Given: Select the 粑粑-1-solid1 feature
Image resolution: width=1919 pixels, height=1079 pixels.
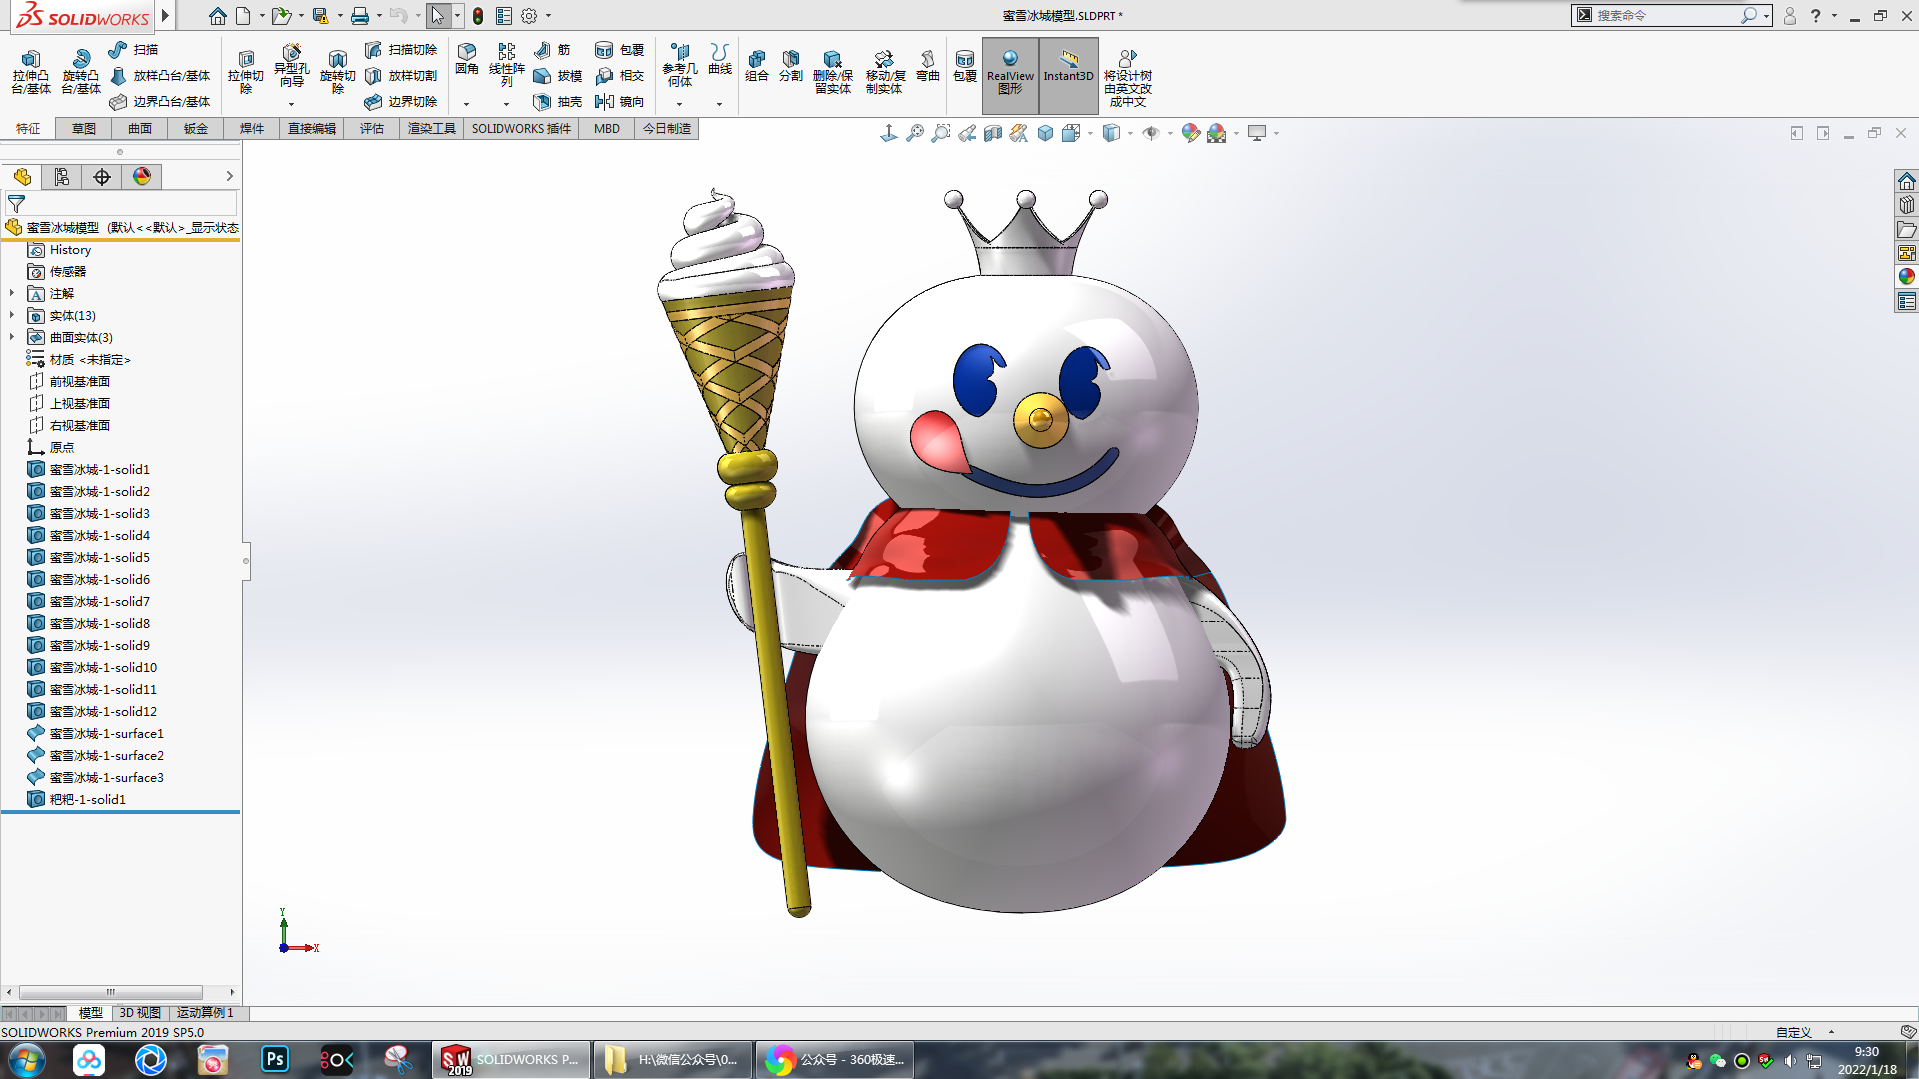Looking at the screenshot, I should click(77, 799).
